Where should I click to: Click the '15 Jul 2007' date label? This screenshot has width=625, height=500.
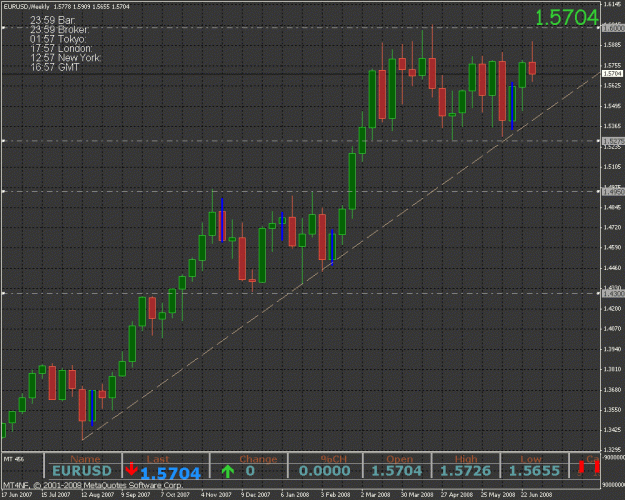pyautogui.click(x=56, y=495)
